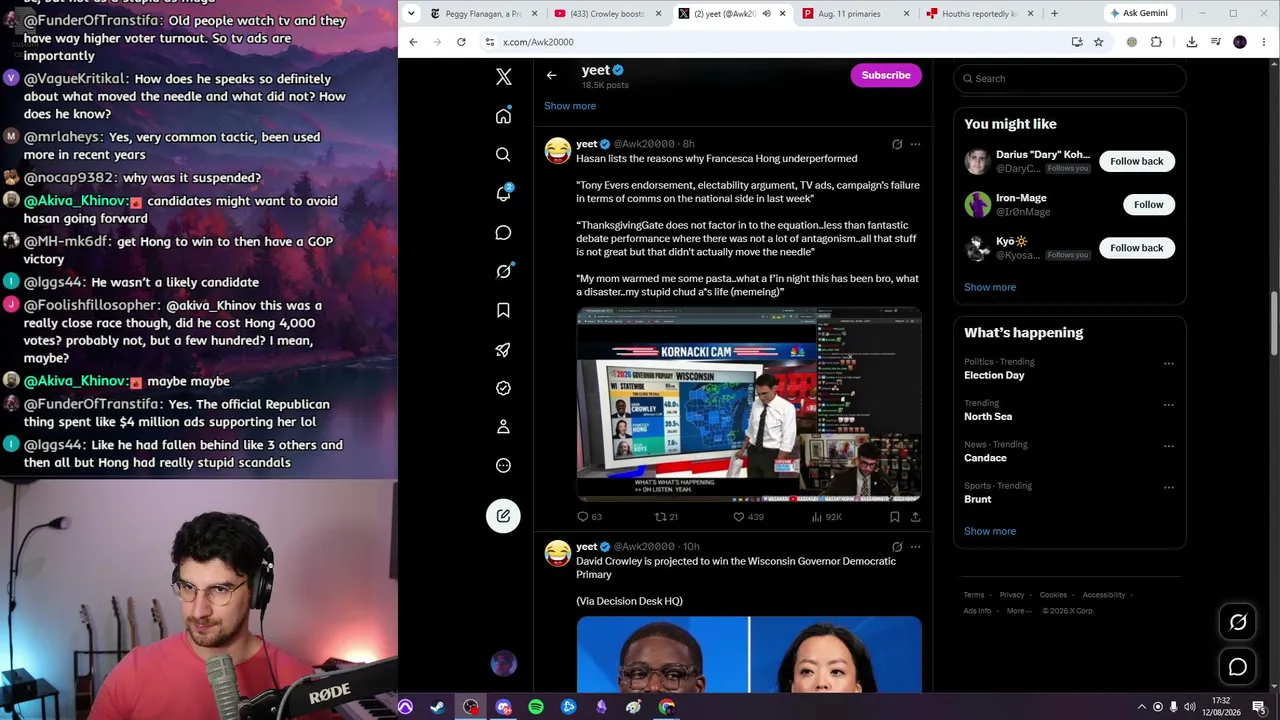Bookmark this page with the star icon
1280x720 pixels.
coord(1098,42)
